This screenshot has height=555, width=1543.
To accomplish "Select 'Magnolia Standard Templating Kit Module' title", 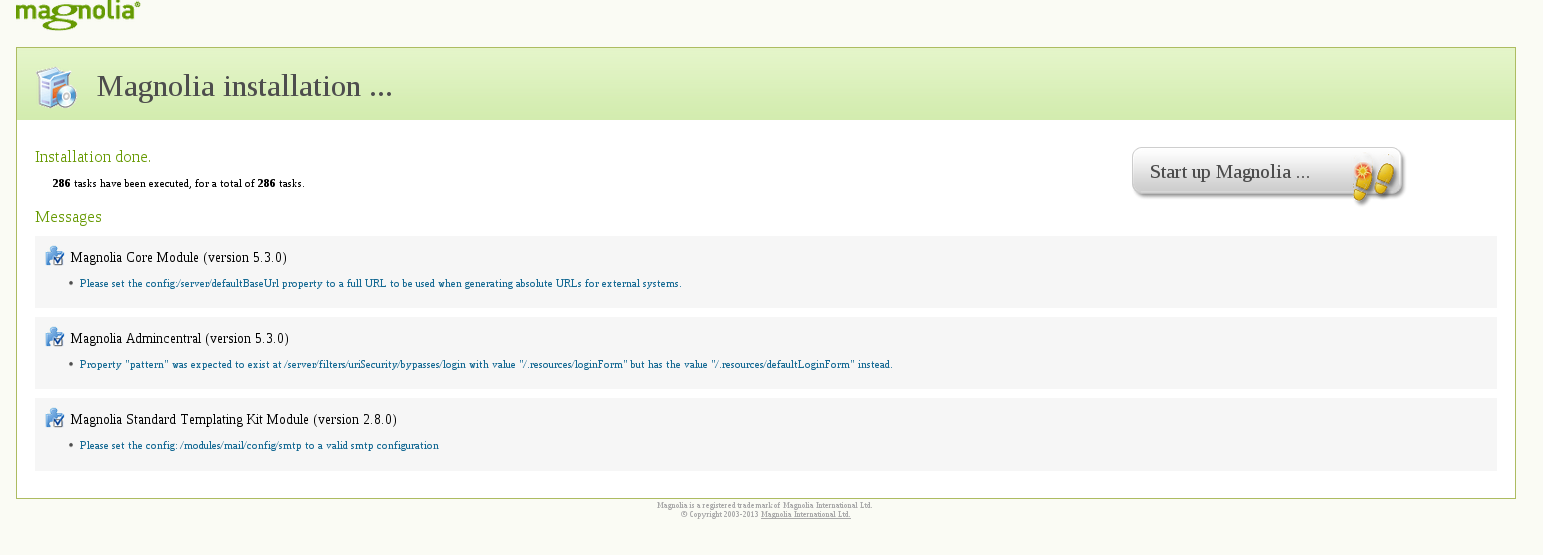I will 234,420.
